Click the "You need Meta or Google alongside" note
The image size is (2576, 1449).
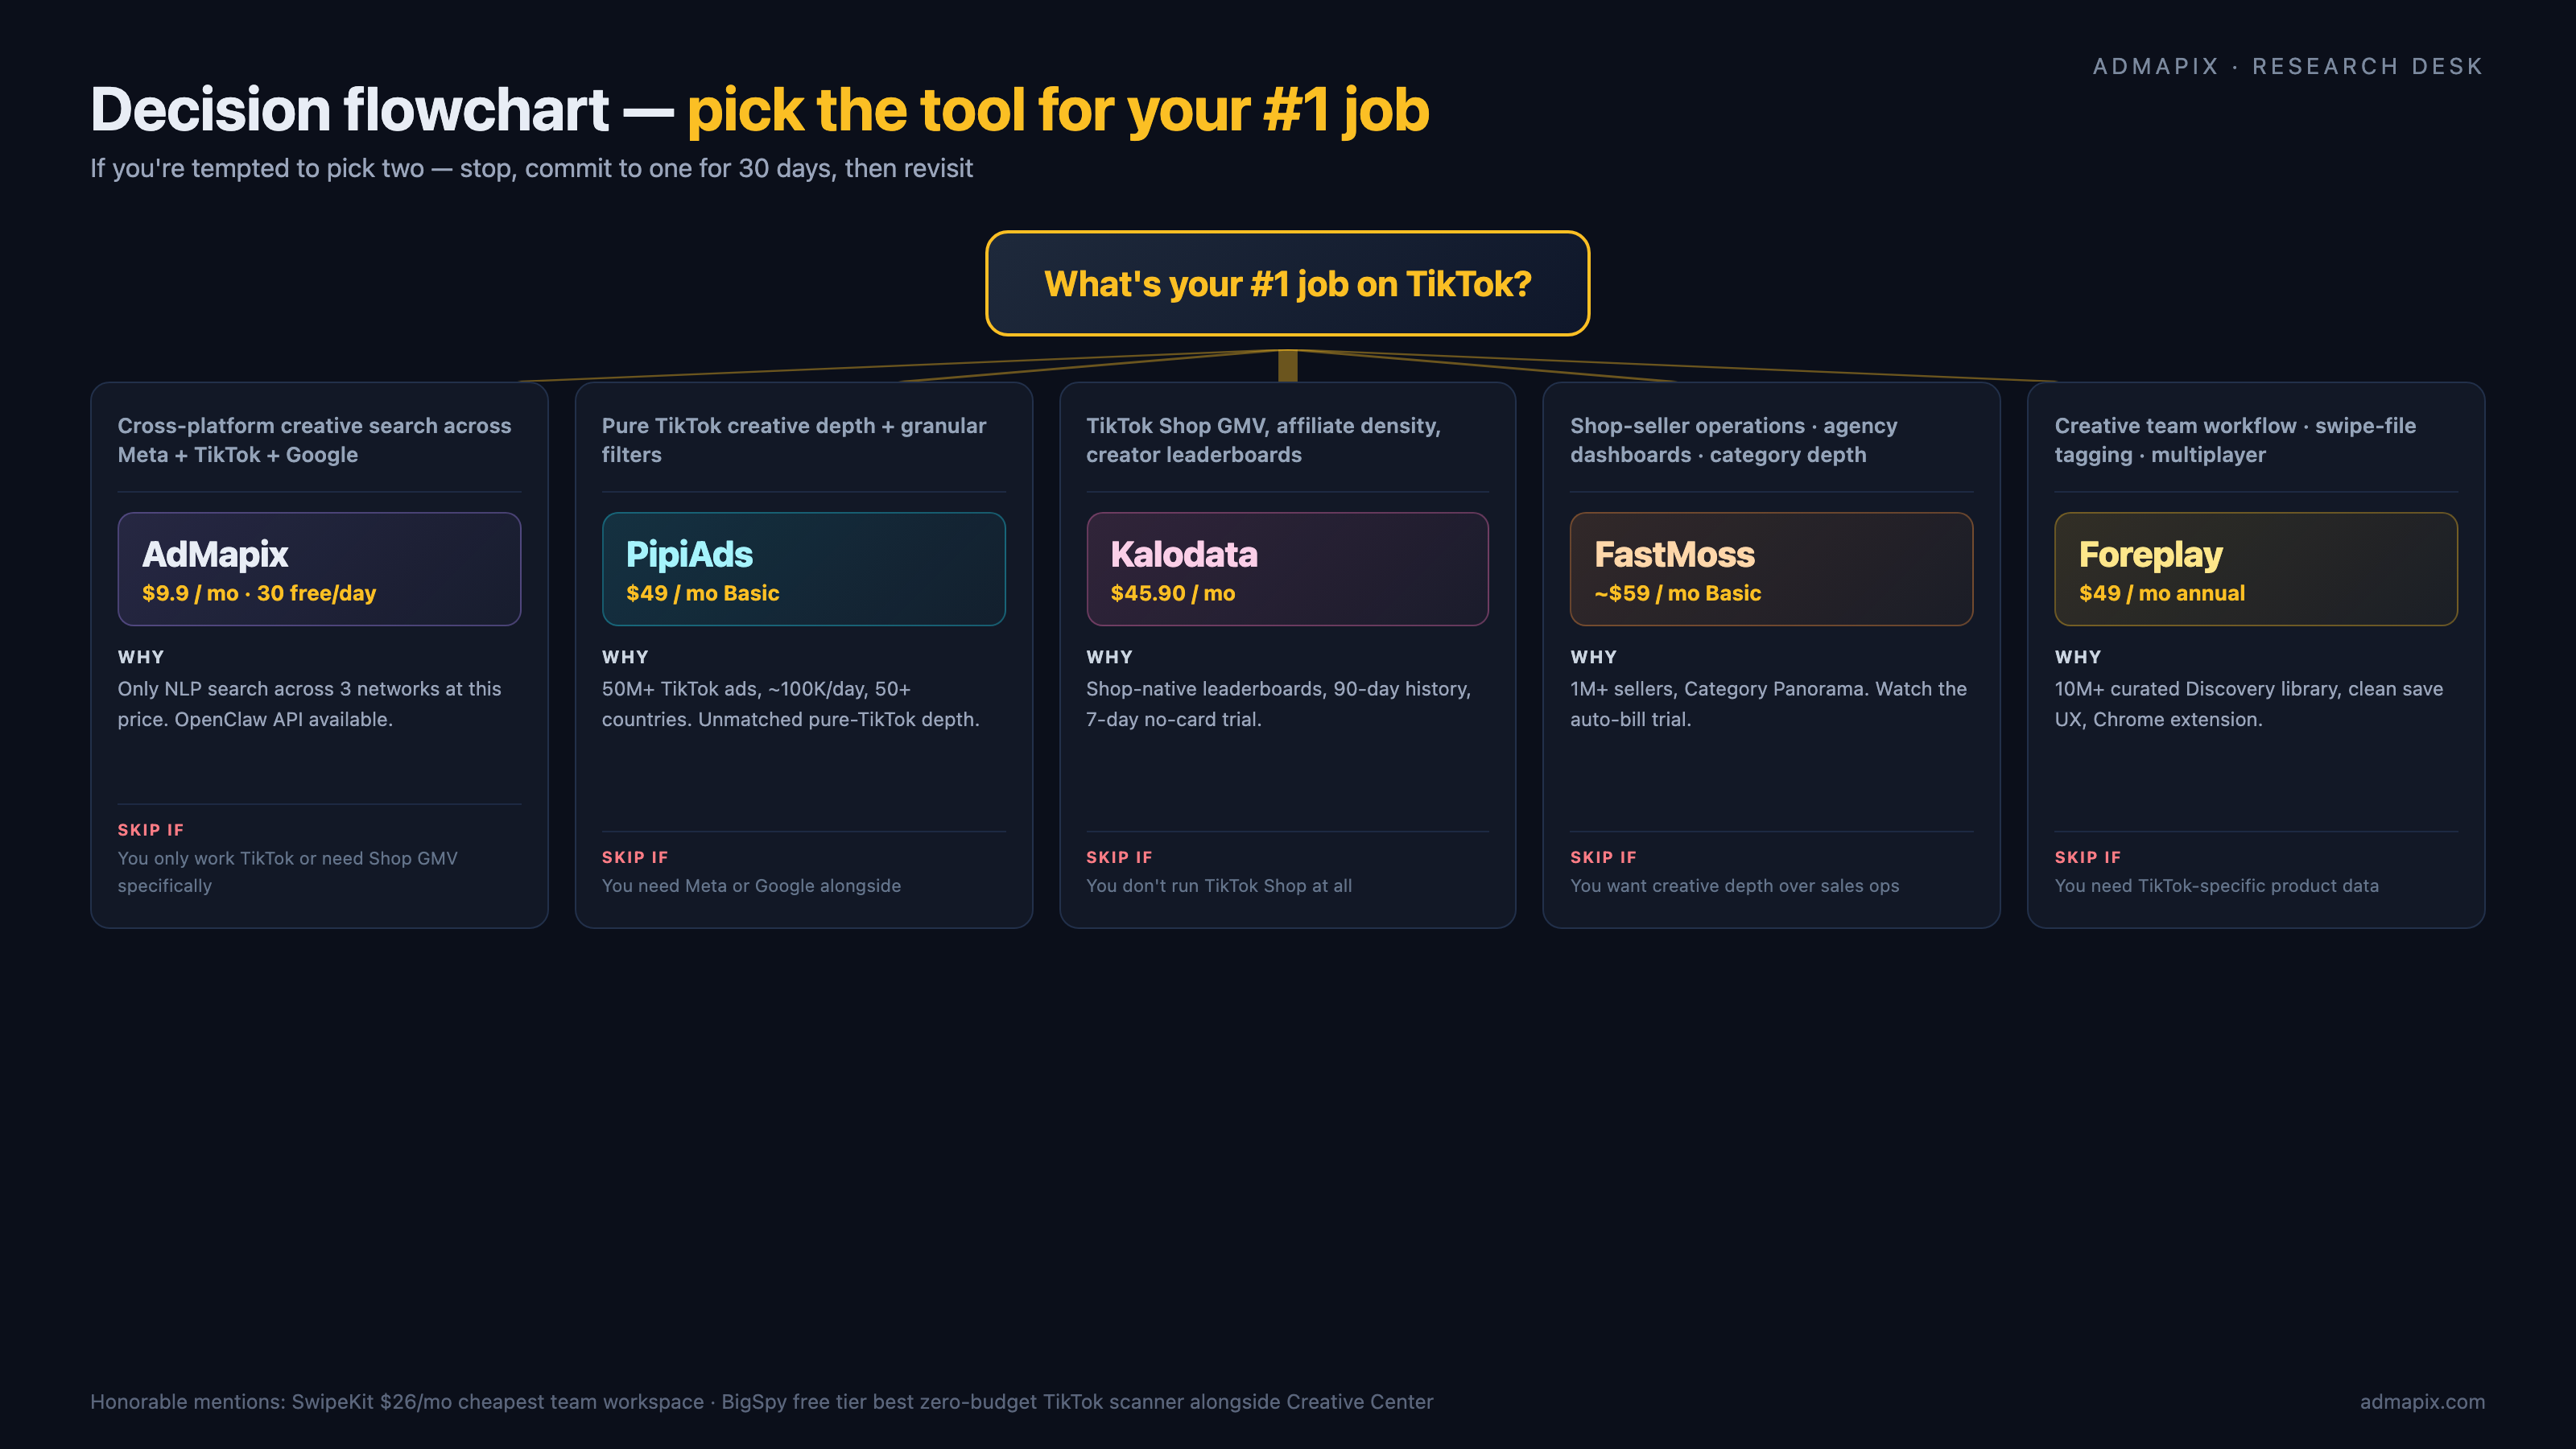point(751,886)
